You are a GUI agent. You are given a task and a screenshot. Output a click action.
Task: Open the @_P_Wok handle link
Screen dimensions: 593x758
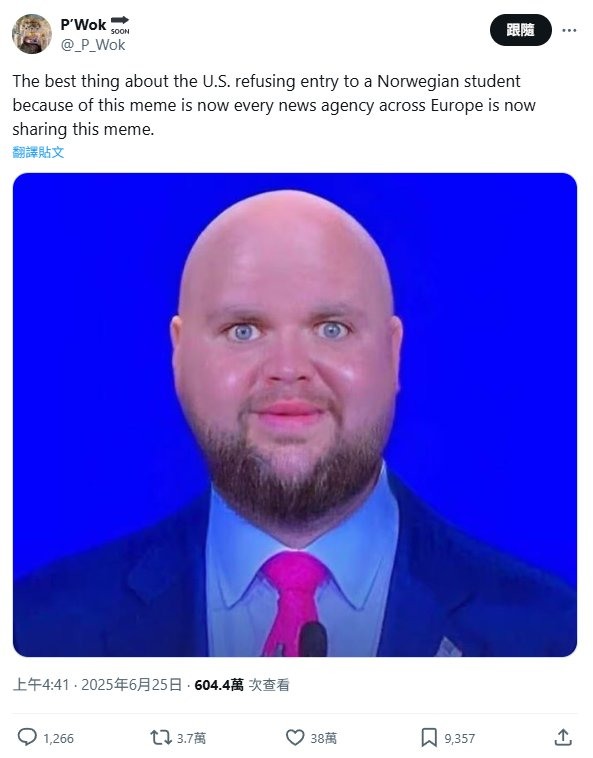tap(93, 45)
